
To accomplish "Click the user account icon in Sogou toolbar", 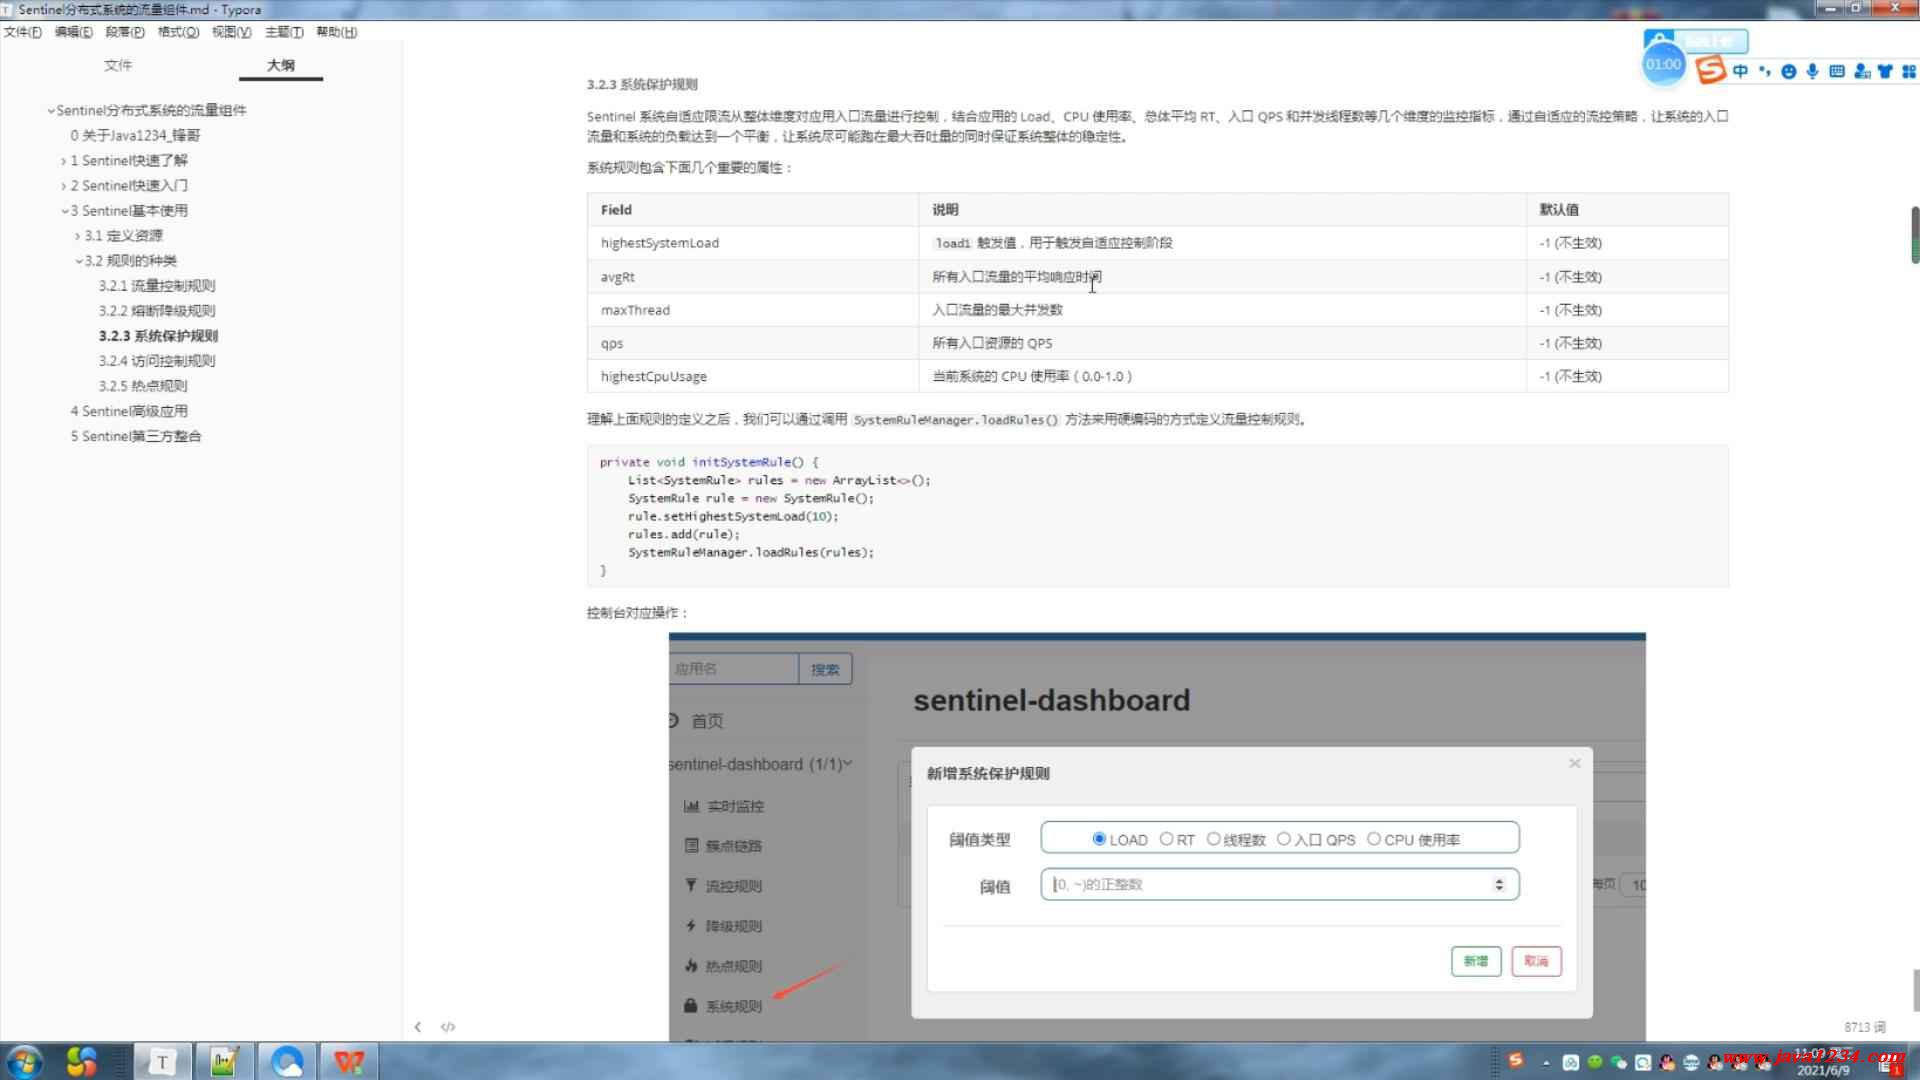I will 1861,71.
